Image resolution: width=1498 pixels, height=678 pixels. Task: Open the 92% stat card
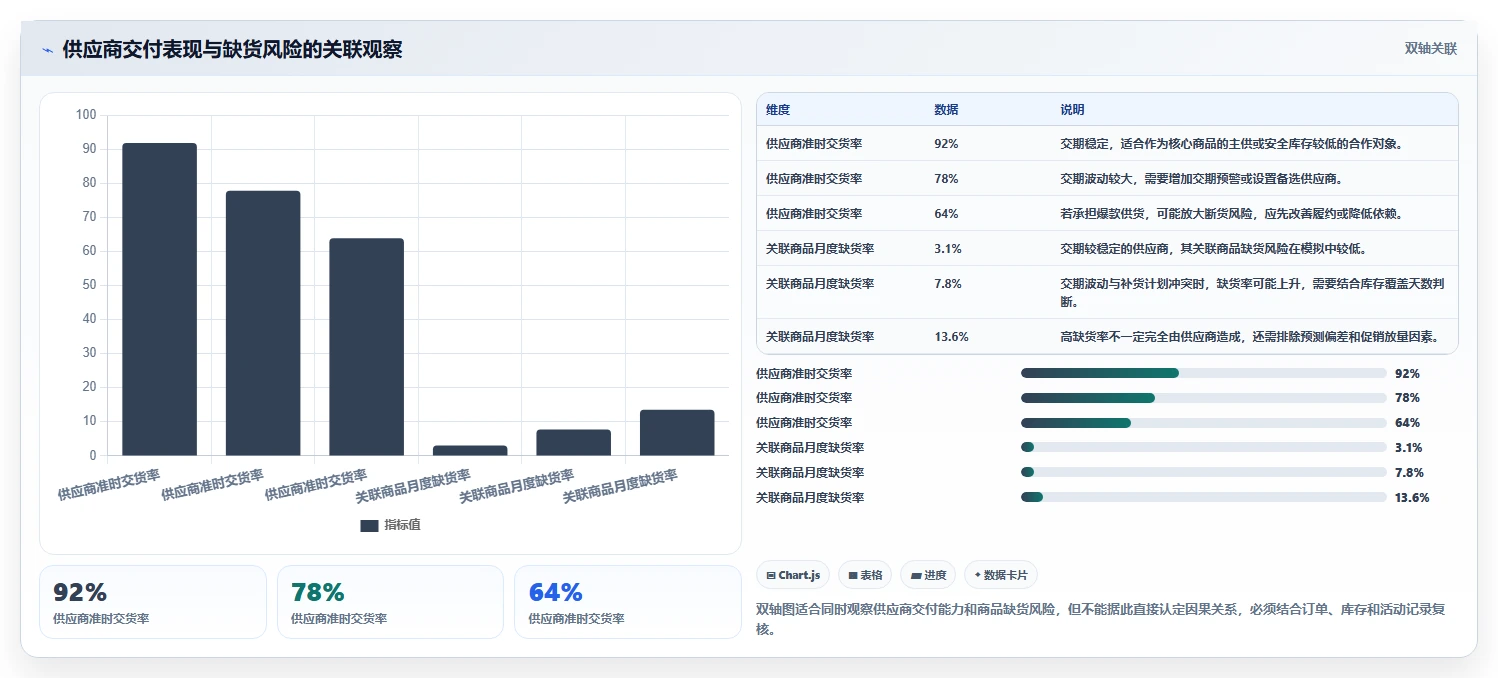(153, 602)
